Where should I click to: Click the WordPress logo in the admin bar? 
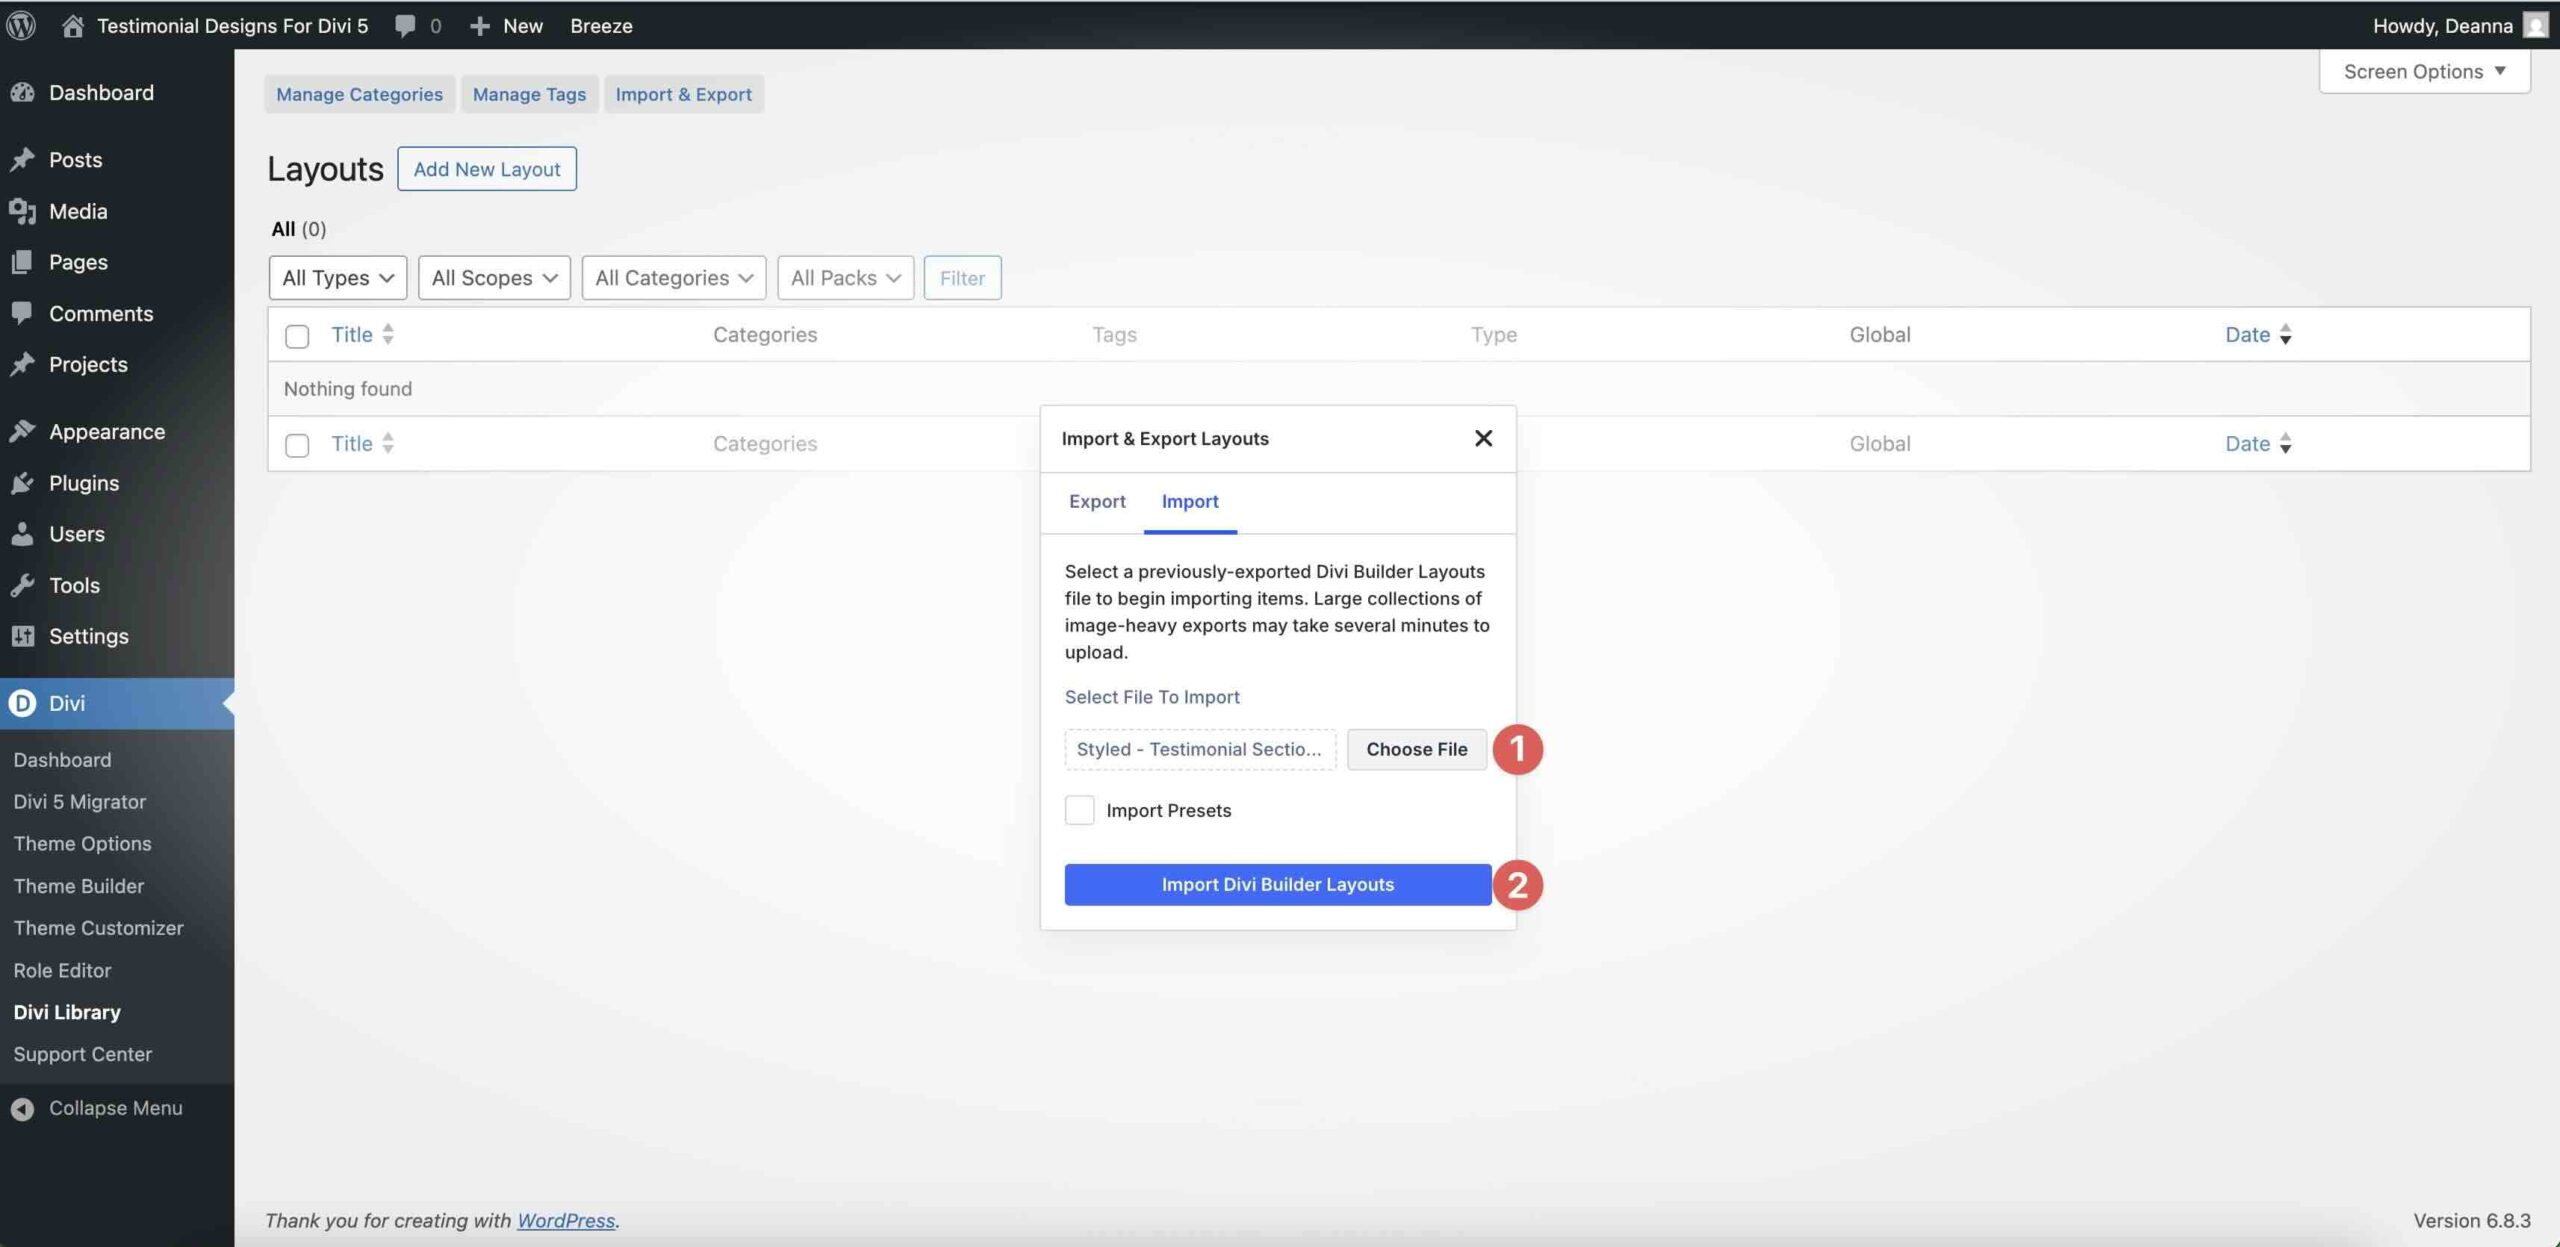pos(21,25)
